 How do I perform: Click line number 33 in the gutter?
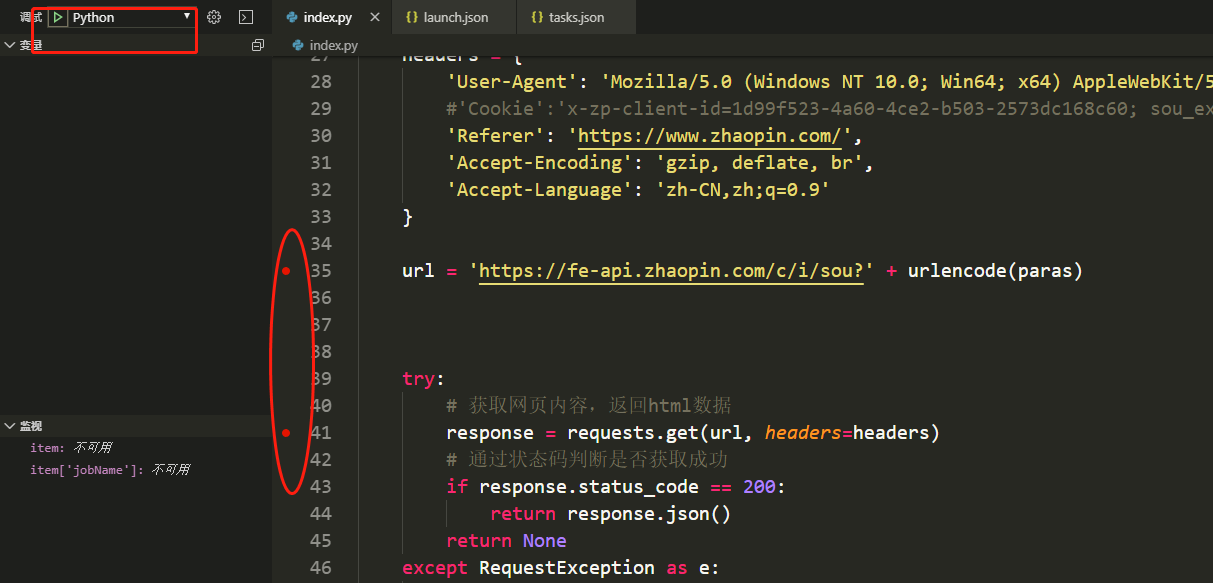320,217
